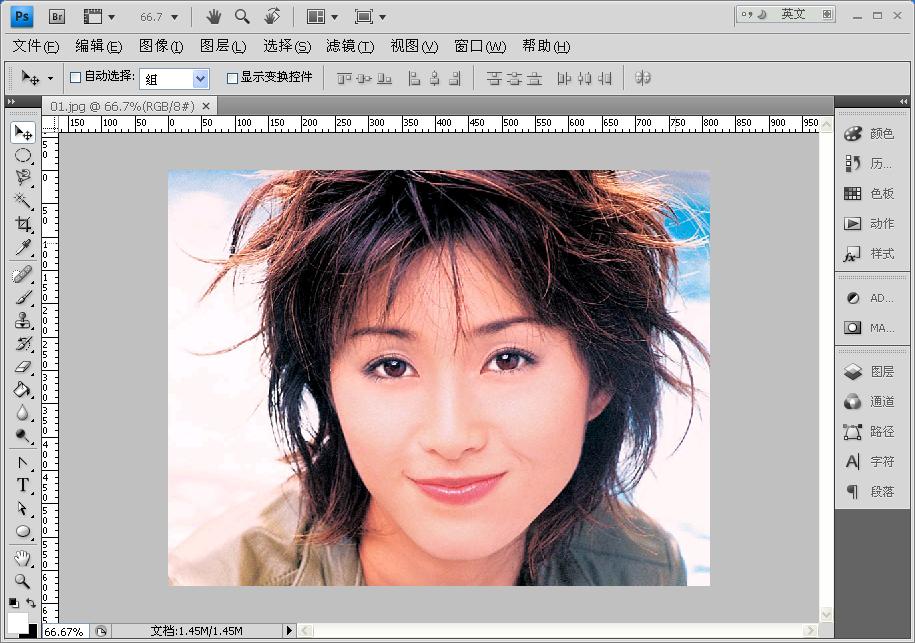Viewport: 915px width, 643px height.
Task: Enable the 自动选择 checkbox
Action: coord(75,78)
